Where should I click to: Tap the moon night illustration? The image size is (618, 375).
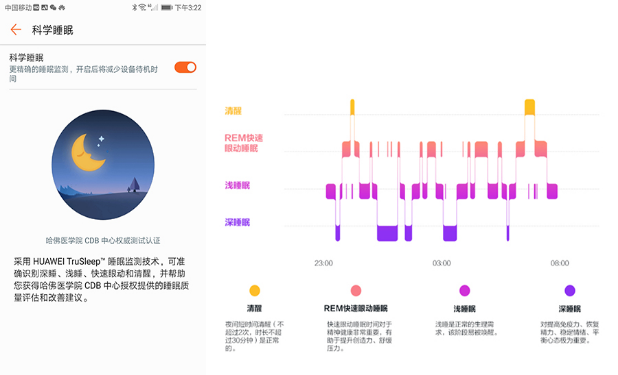(103, 165)
